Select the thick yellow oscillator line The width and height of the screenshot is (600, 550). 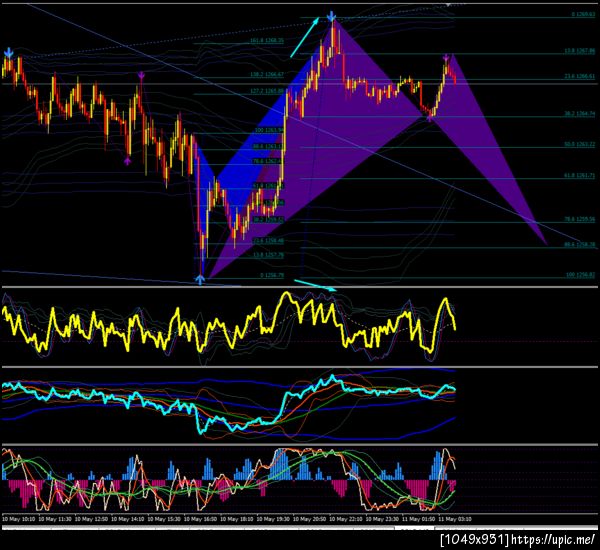pyautogui.click(x=229, y=323)
